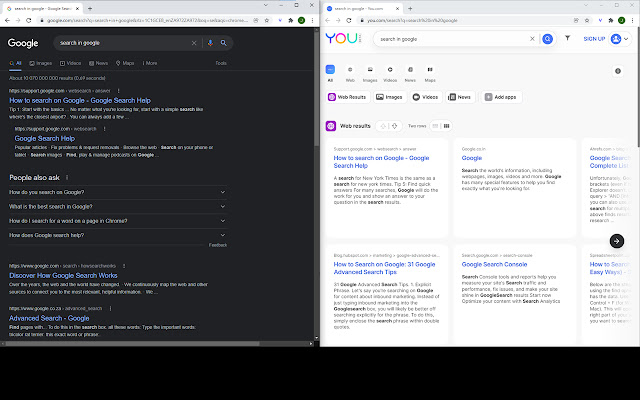Click into You.com search input field

click(451, 39)
